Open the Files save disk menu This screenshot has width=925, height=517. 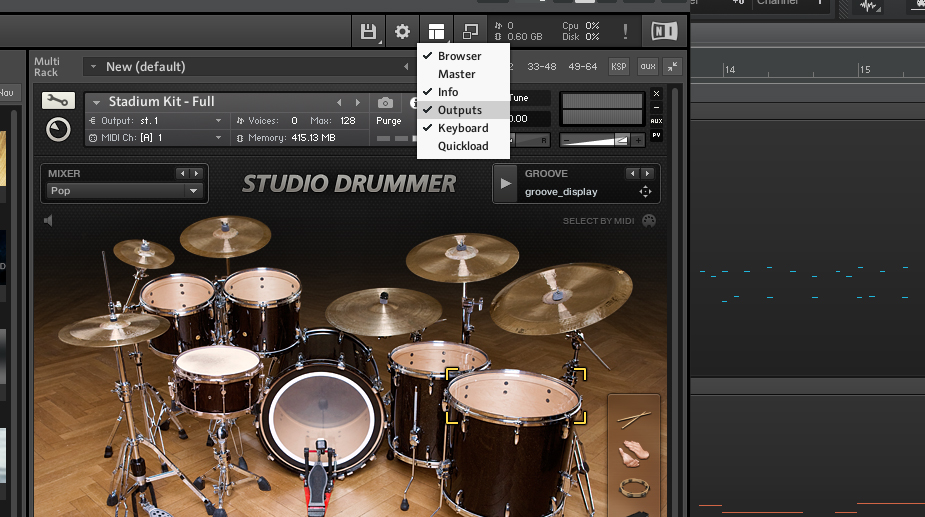coord(369,31)
